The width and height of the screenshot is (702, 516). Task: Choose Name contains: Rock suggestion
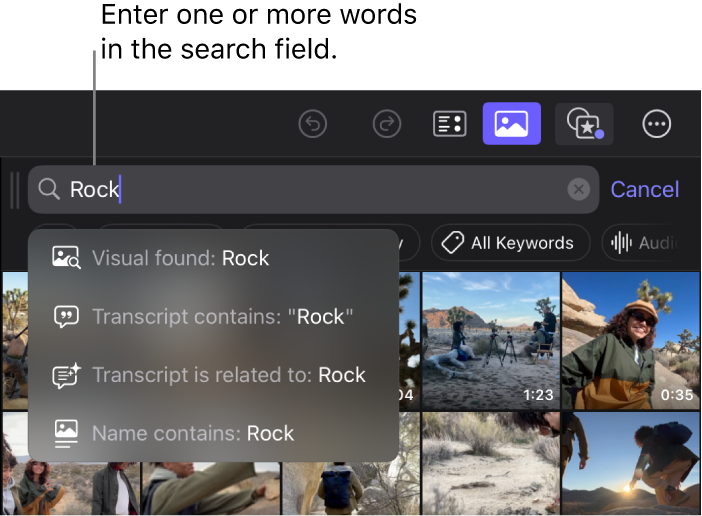(x=213, y=433)
